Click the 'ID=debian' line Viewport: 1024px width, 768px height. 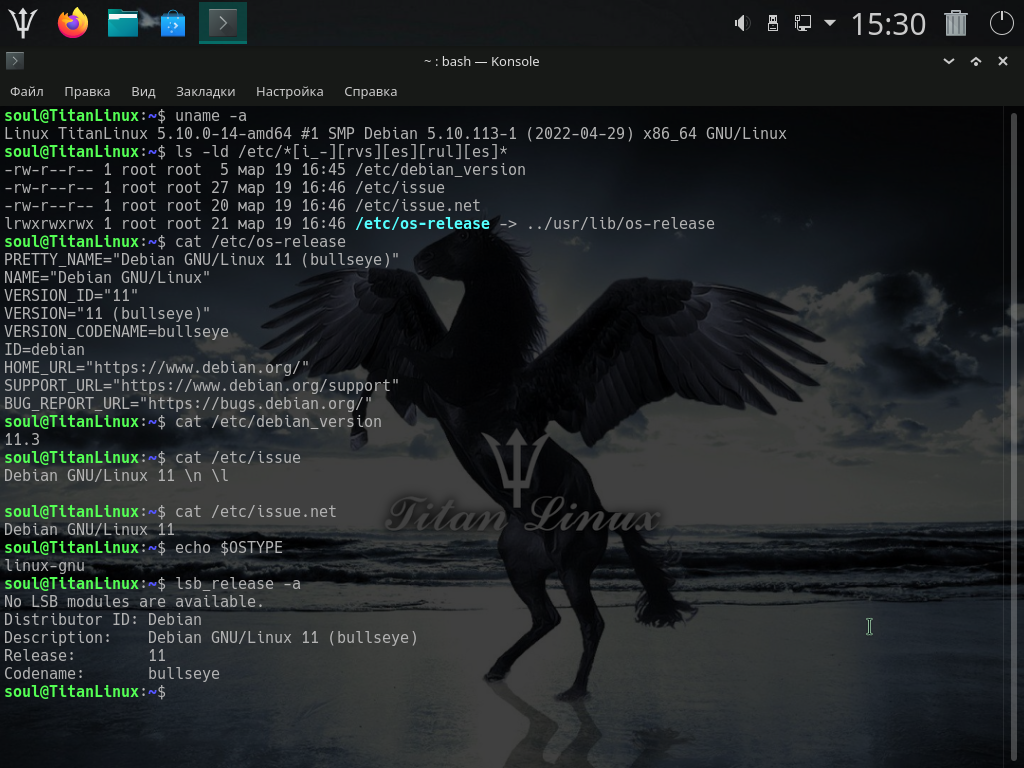click(x=44, y=350)
